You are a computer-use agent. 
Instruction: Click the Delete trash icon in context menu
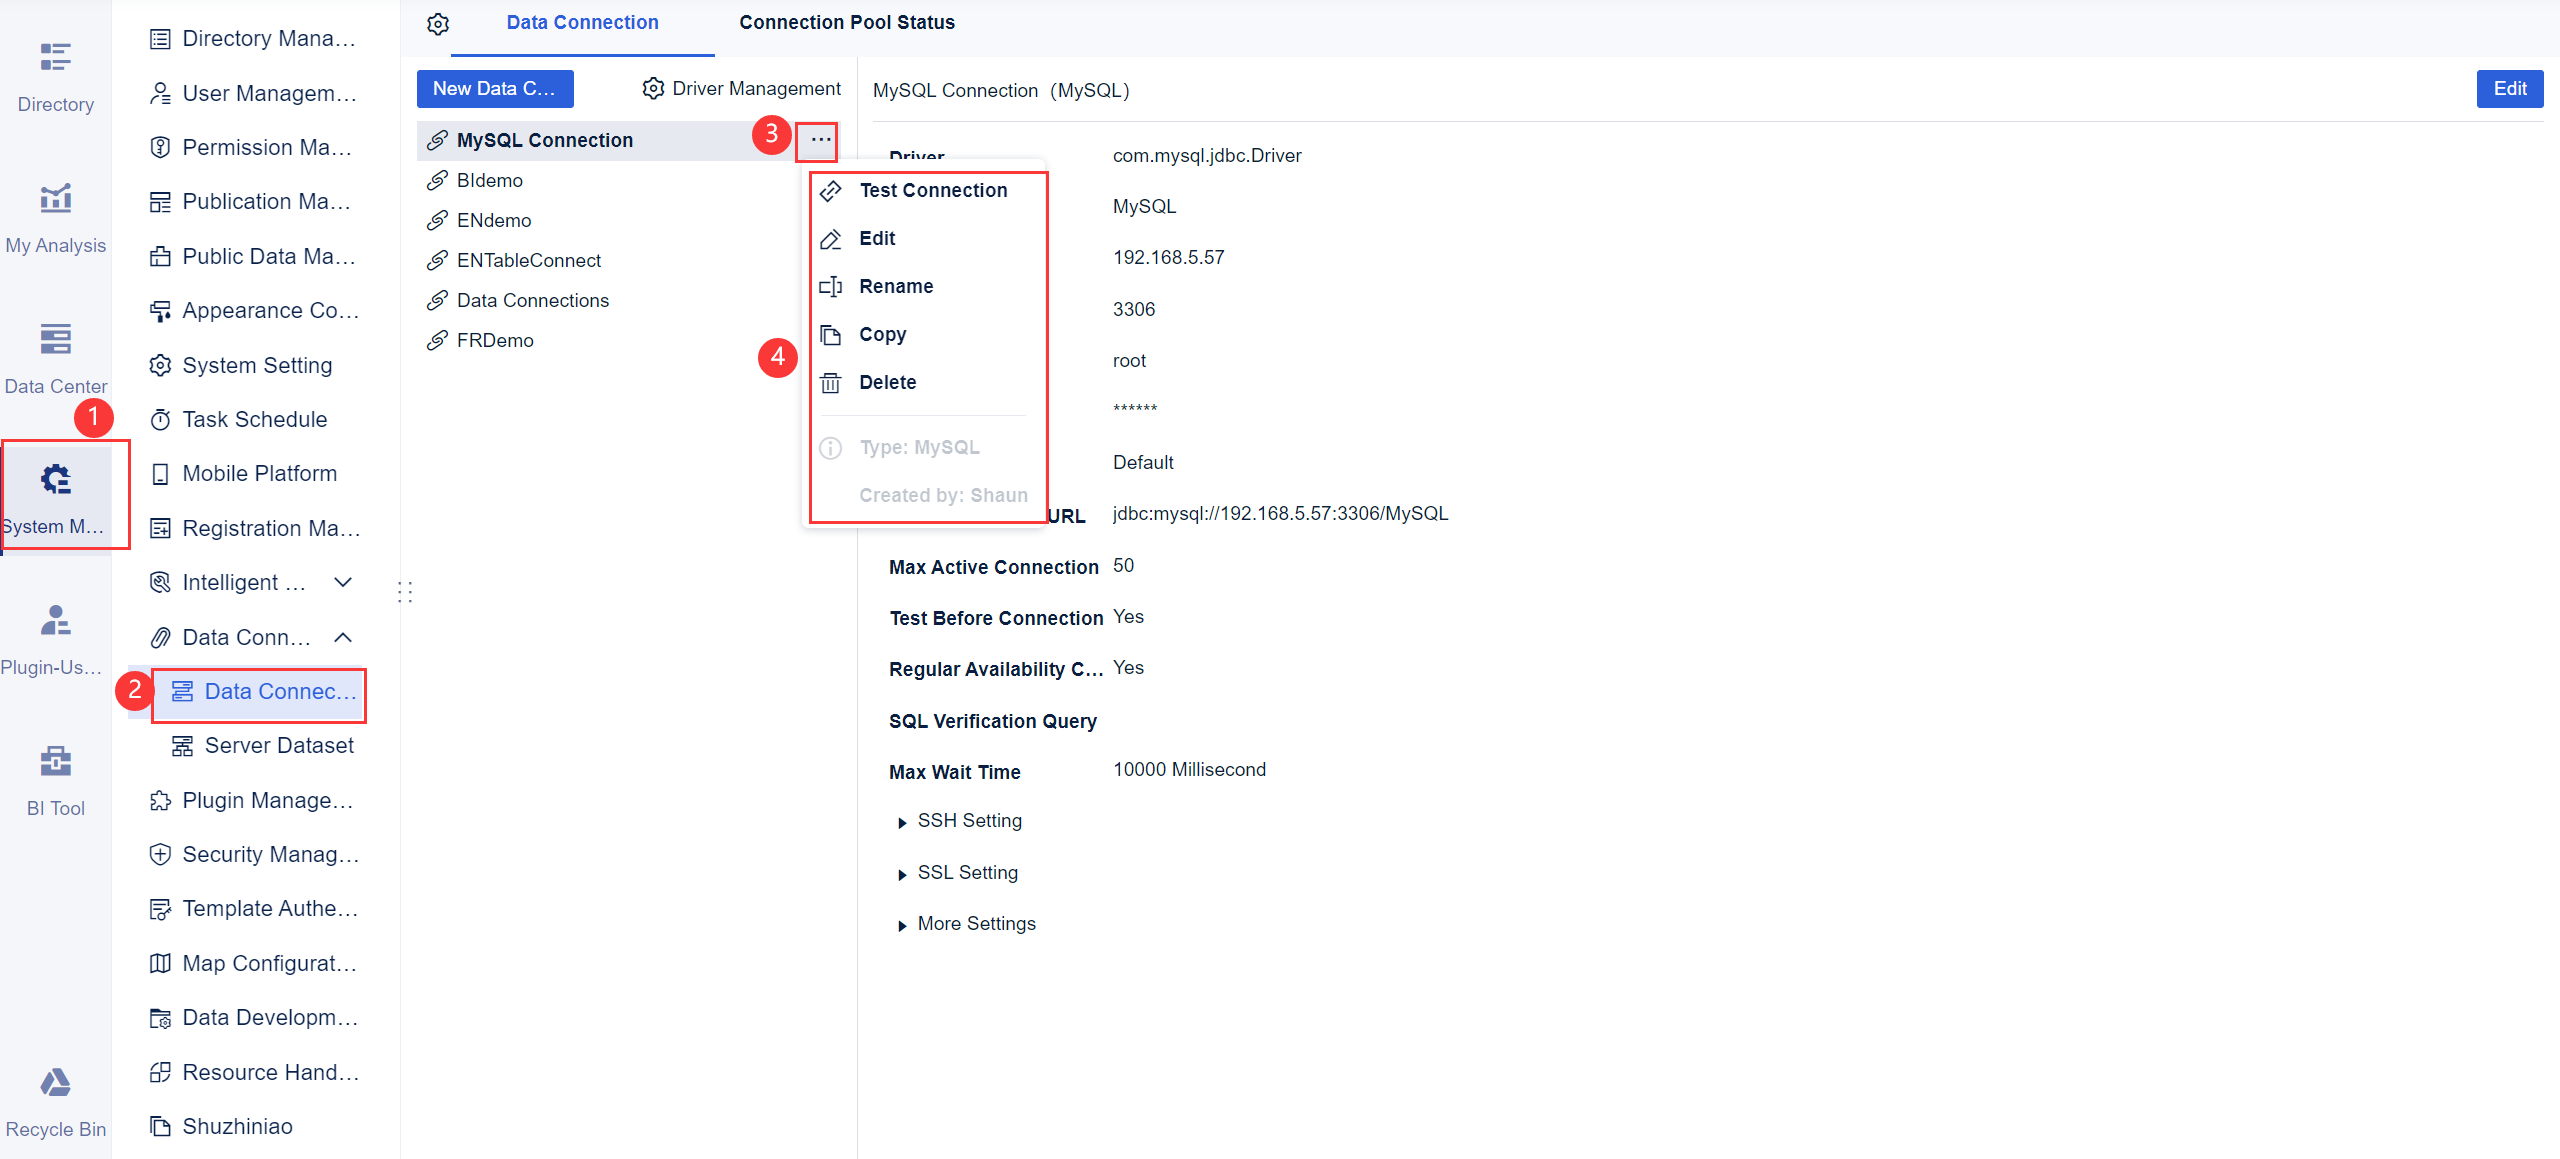[x=831, y=382]
